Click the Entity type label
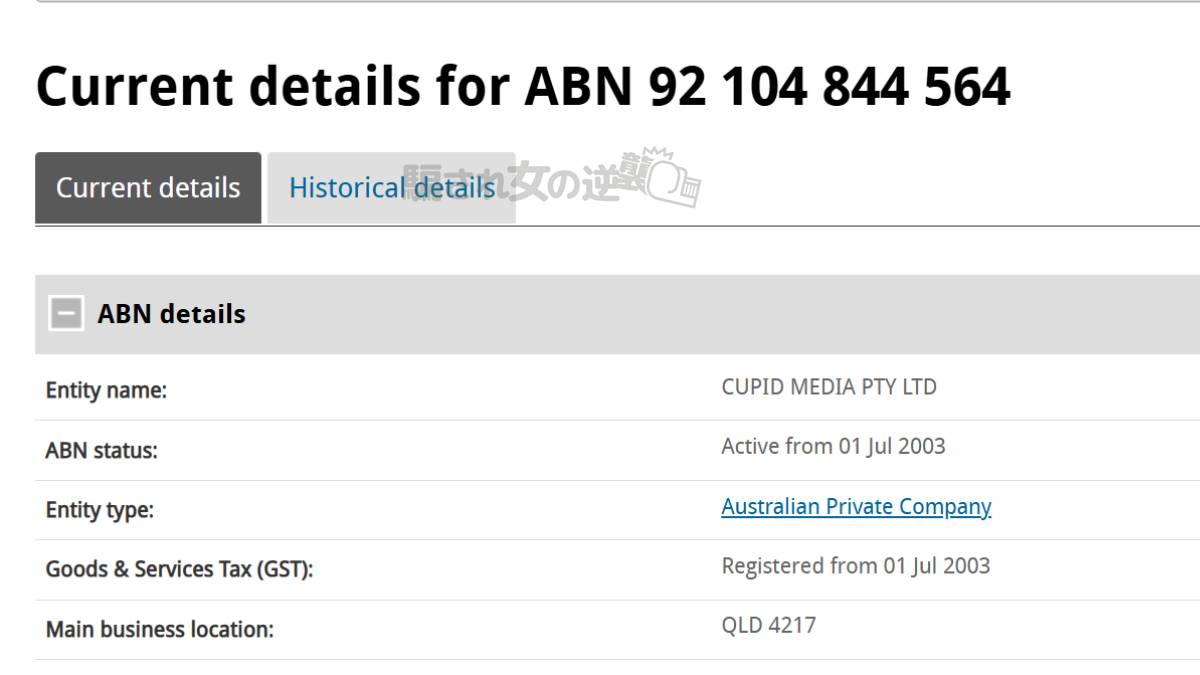The image size is (1200, 675). (100, 510)
